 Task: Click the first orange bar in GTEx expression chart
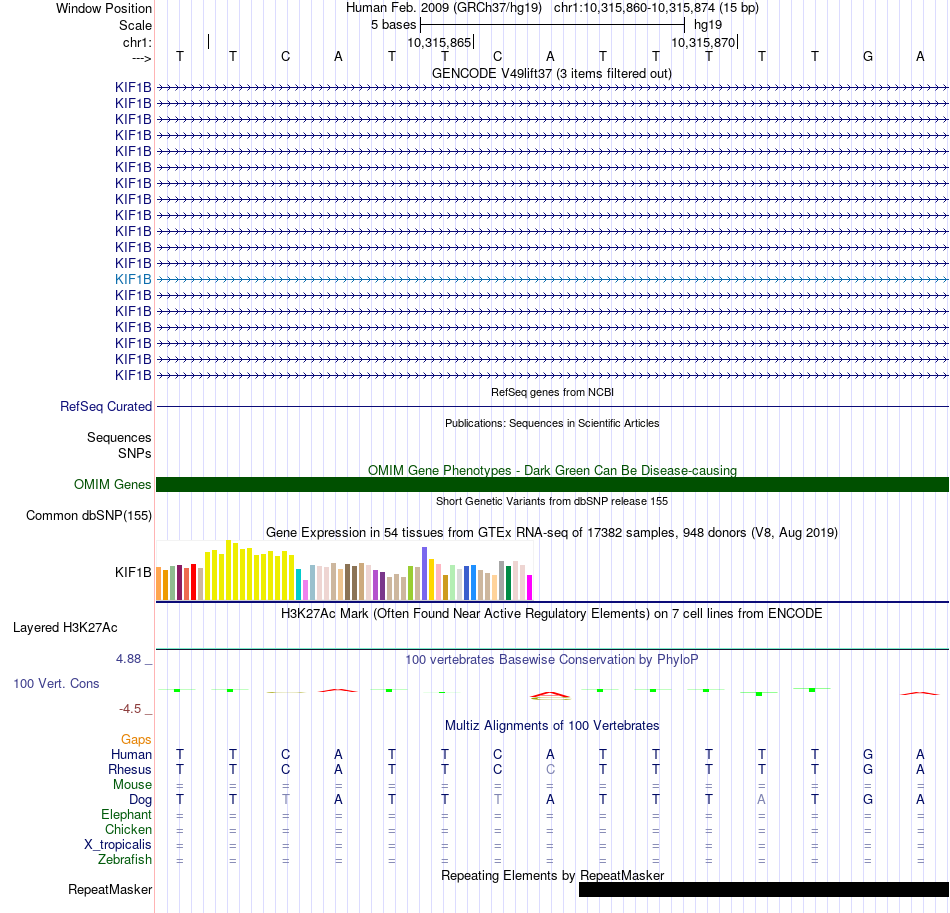point(159,583)
